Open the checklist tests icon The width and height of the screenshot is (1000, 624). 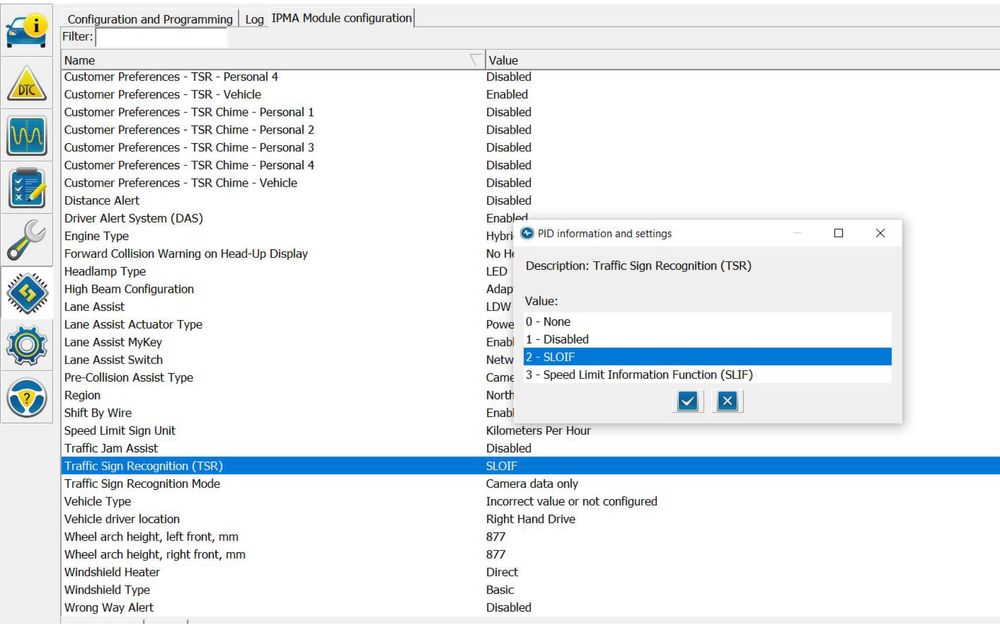click(27, 188)
